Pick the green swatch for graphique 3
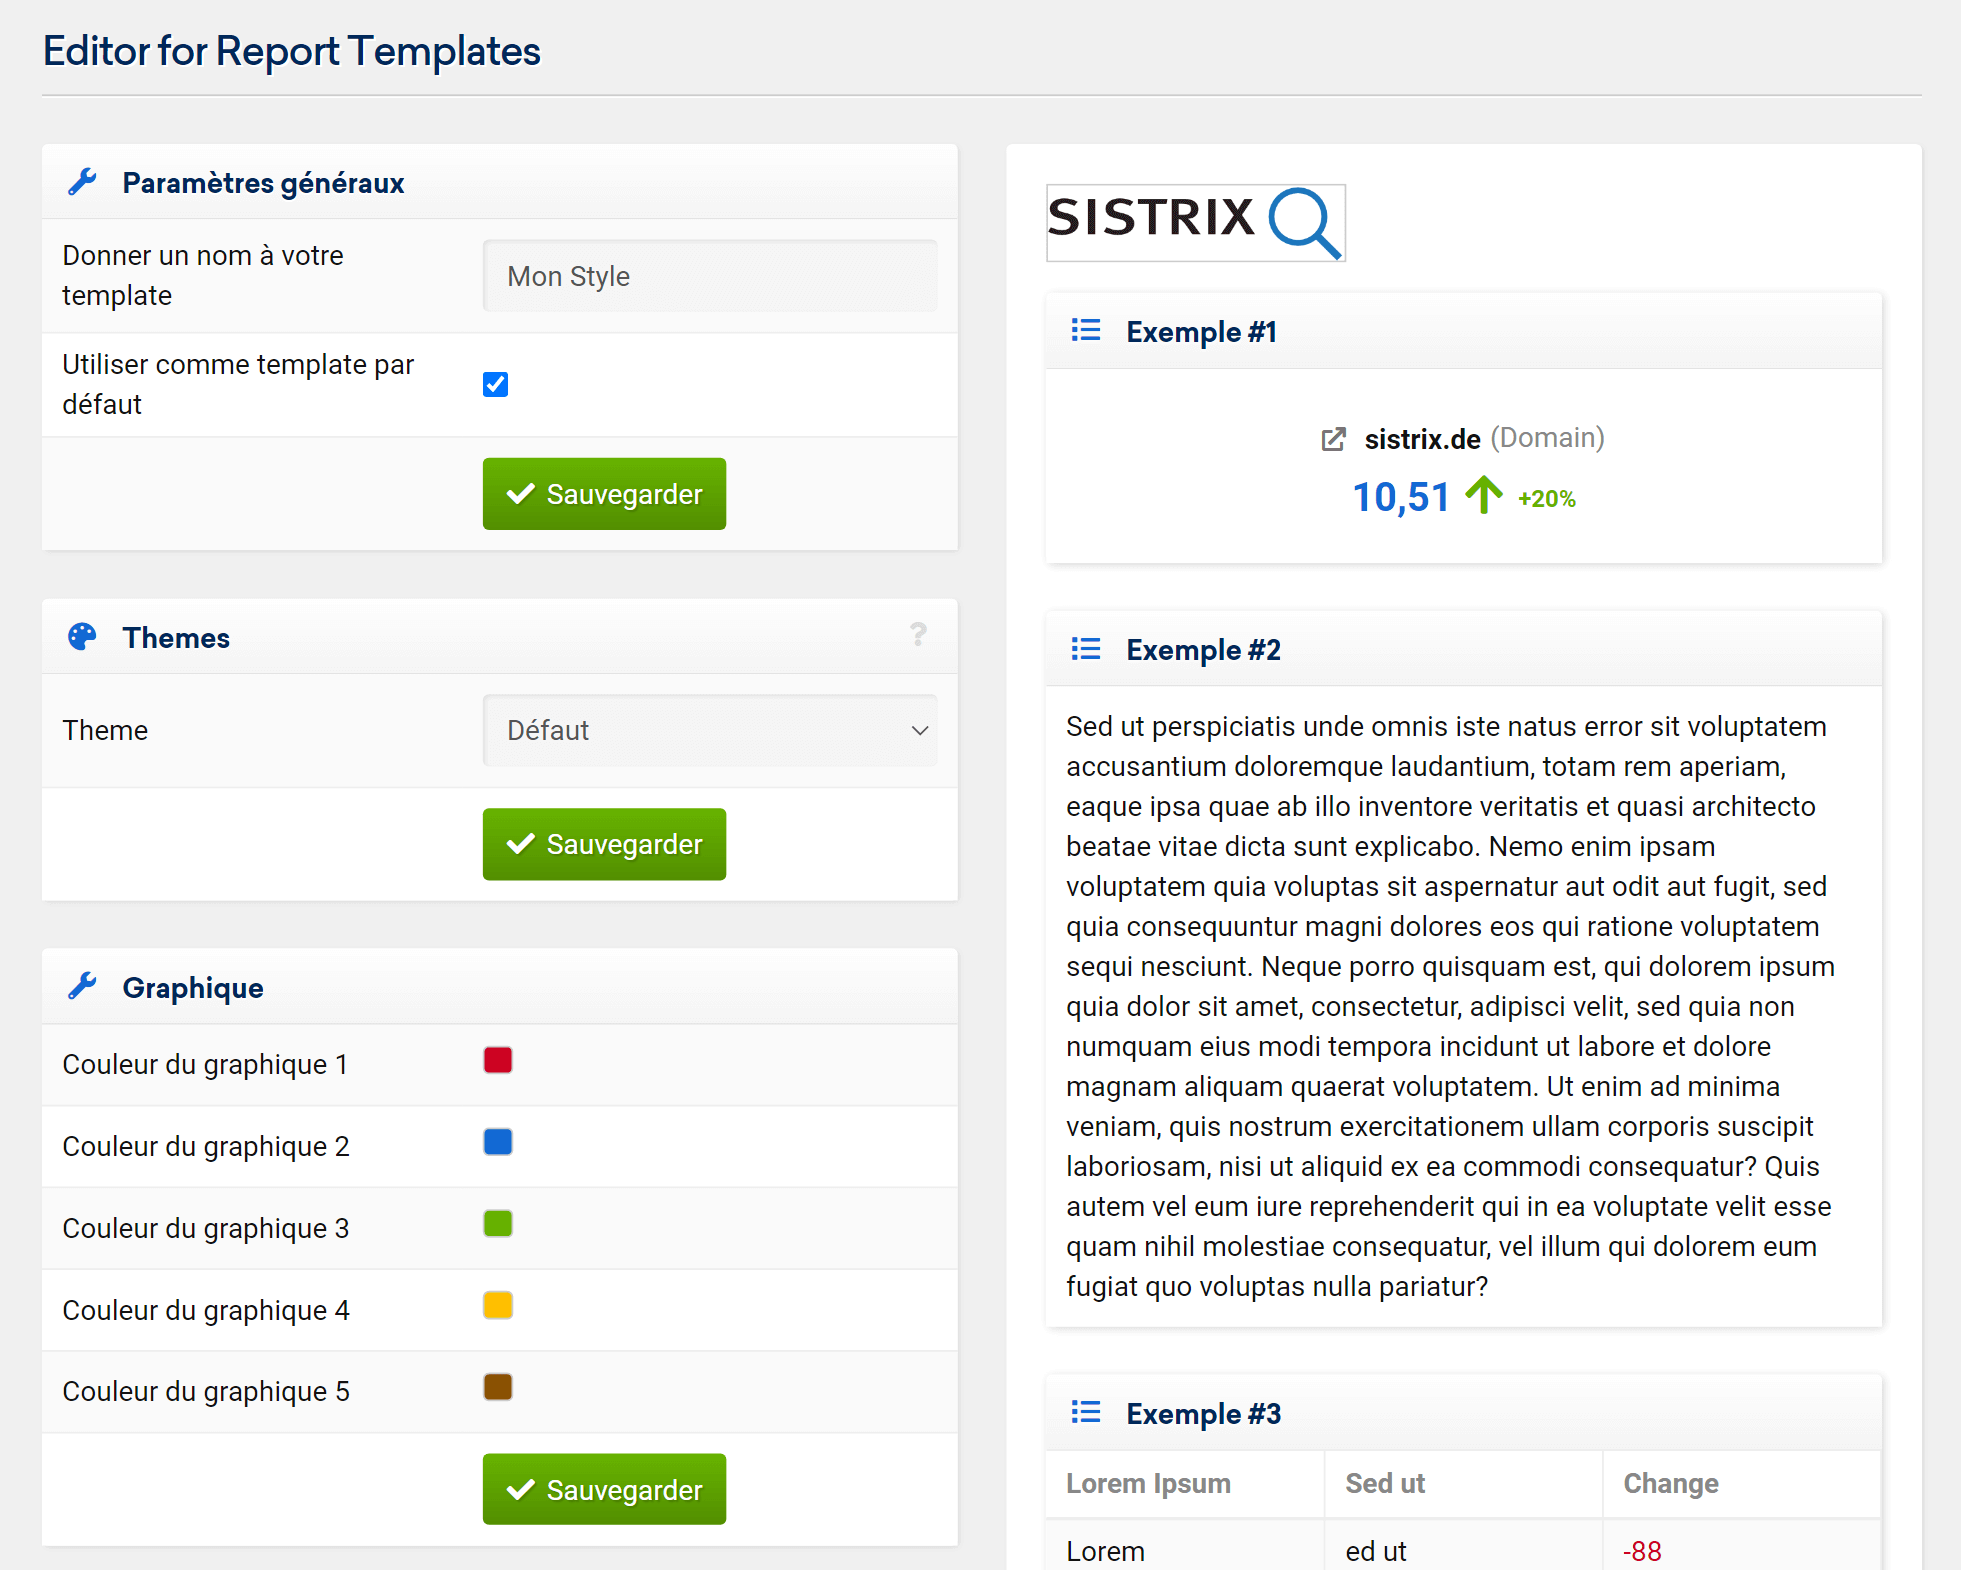The image size is (1961, 1570). [x=498, y=1224]
